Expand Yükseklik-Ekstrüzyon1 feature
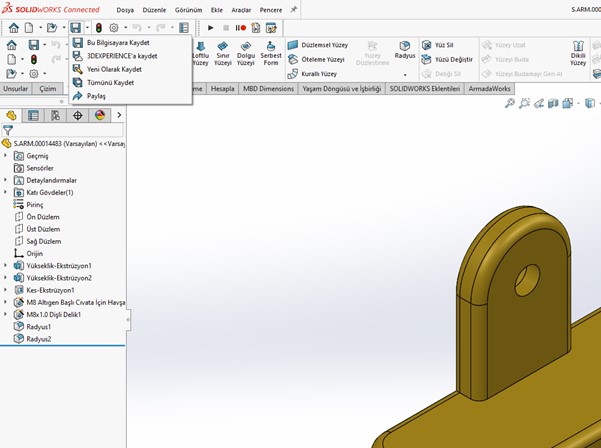This screenshot has width=601, height=448. [x=6, y=265]
